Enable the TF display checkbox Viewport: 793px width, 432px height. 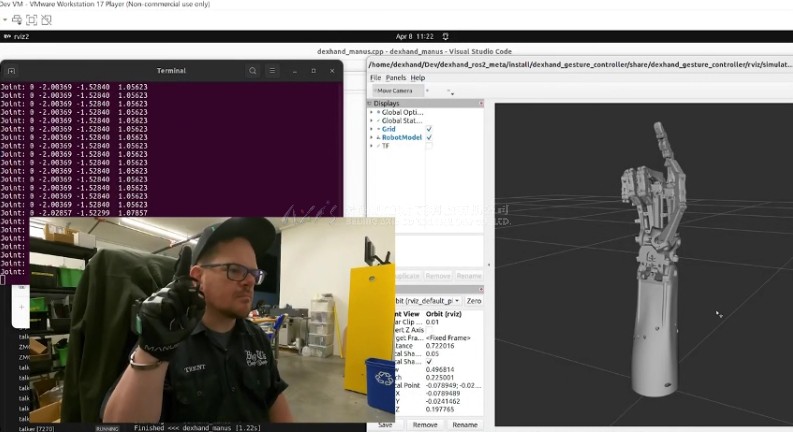(429, 146)
